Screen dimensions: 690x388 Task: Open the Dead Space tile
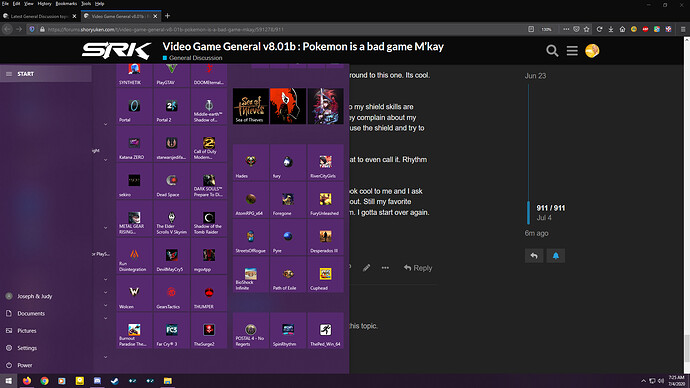[172, 181]
